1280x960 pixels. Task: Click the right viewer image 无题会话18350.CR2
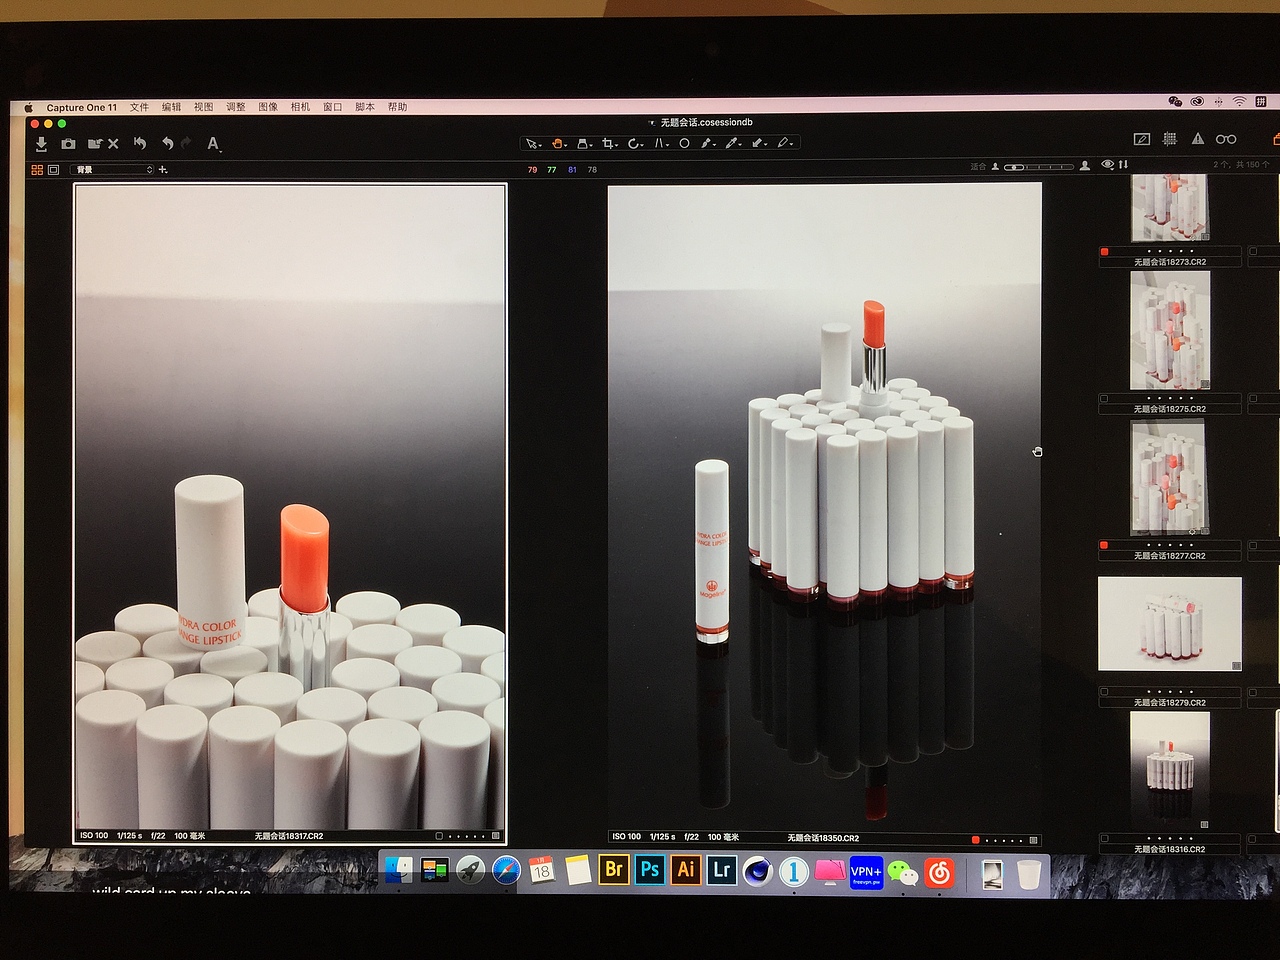pyautogui.click(x=824, y=506)
